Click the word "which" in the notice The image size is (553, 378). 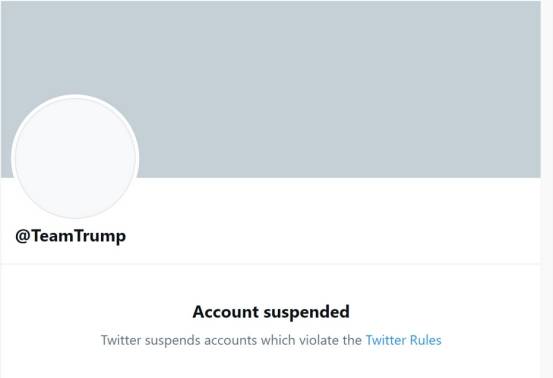pyautogui.click(x=278, y=340)
